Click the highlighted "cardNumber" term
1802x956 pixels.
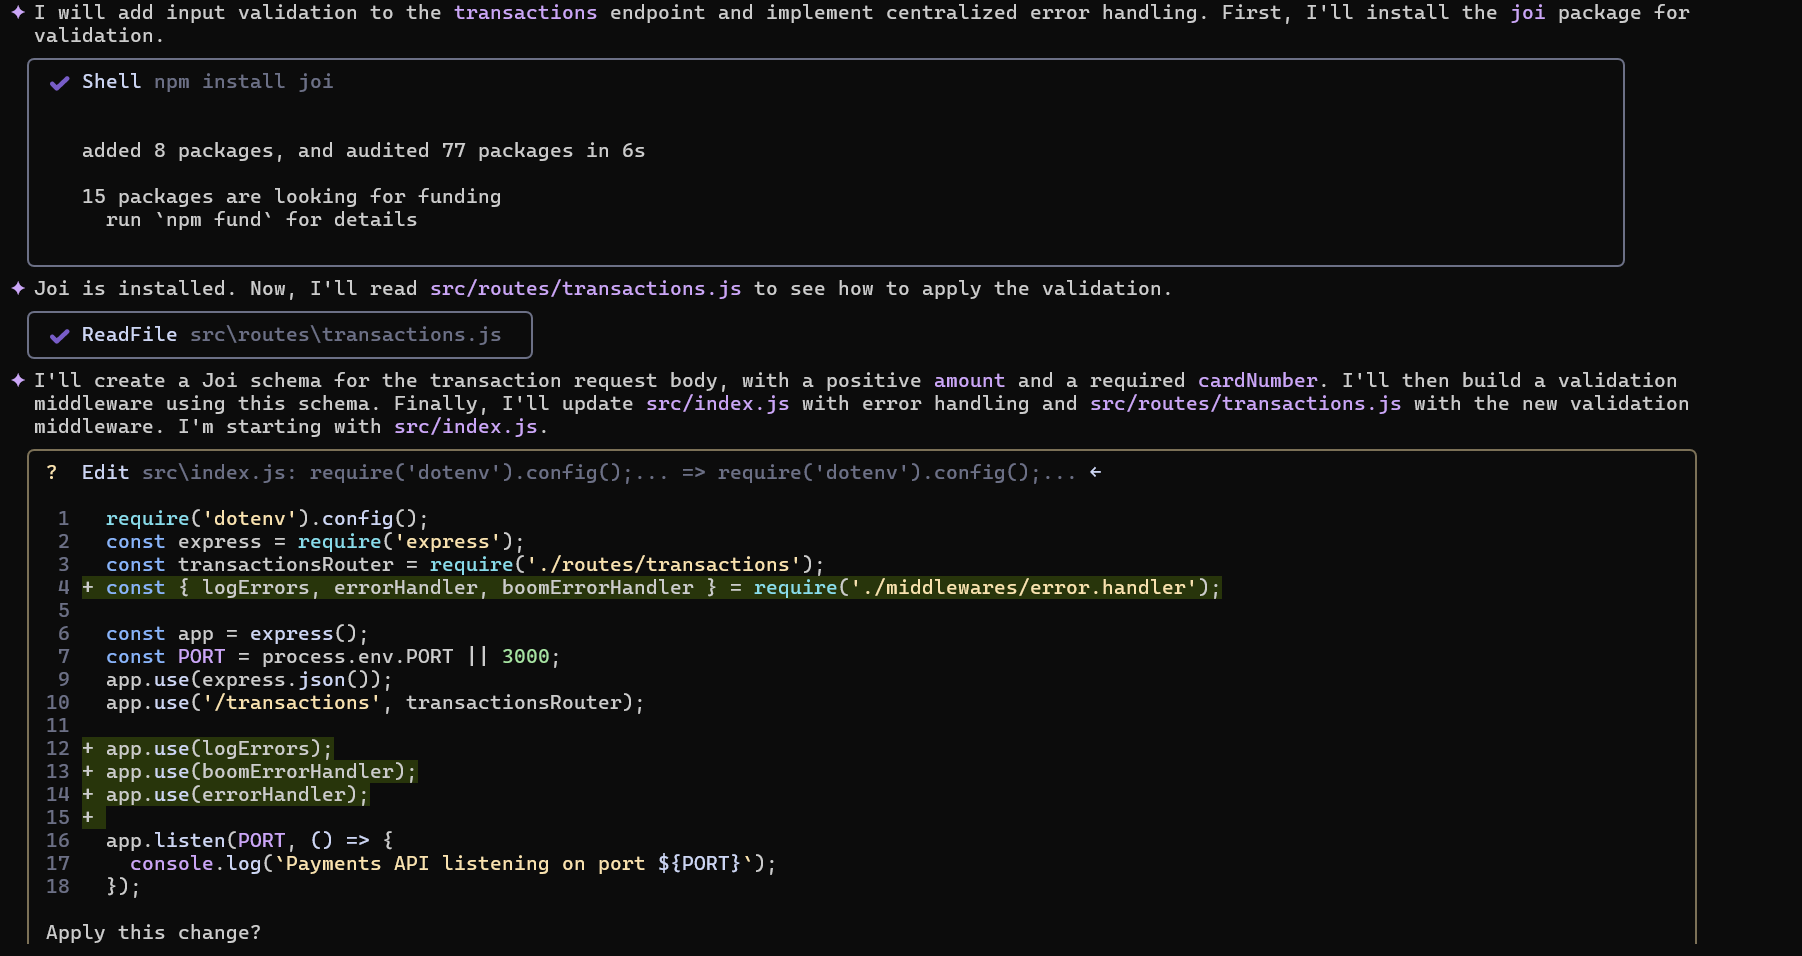(1257, 380)
